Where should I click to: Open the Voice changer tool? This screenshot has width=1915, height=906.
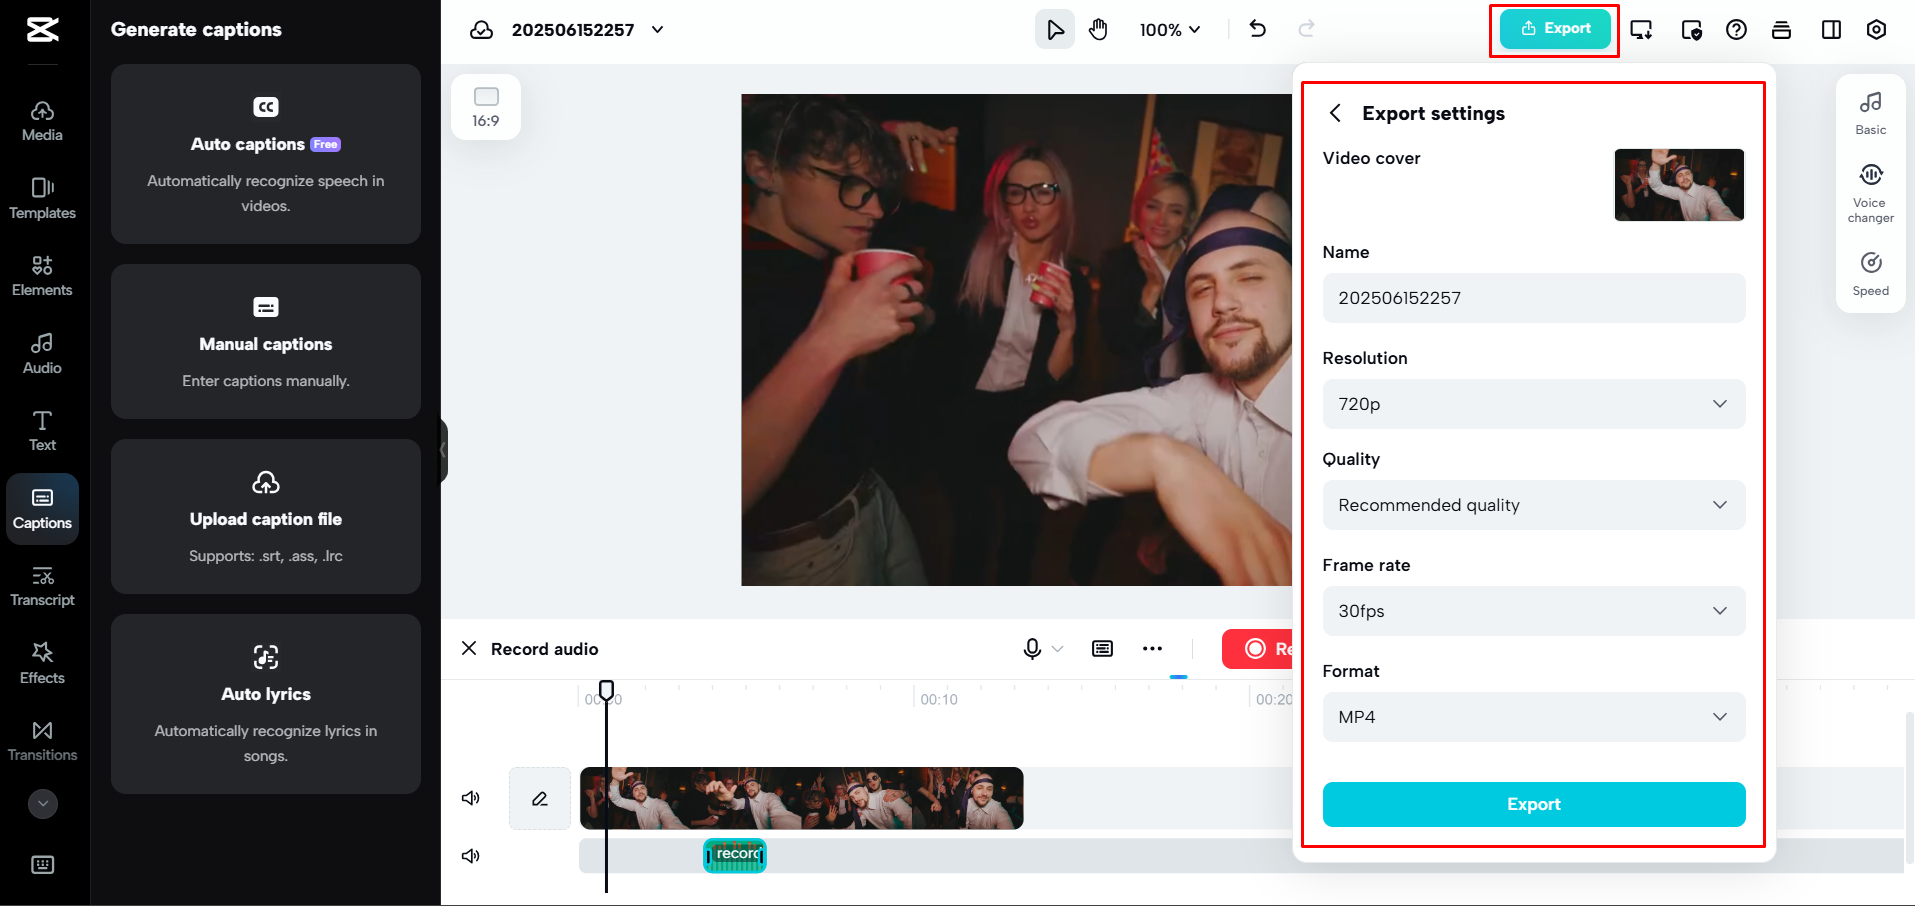point(1871,194)
